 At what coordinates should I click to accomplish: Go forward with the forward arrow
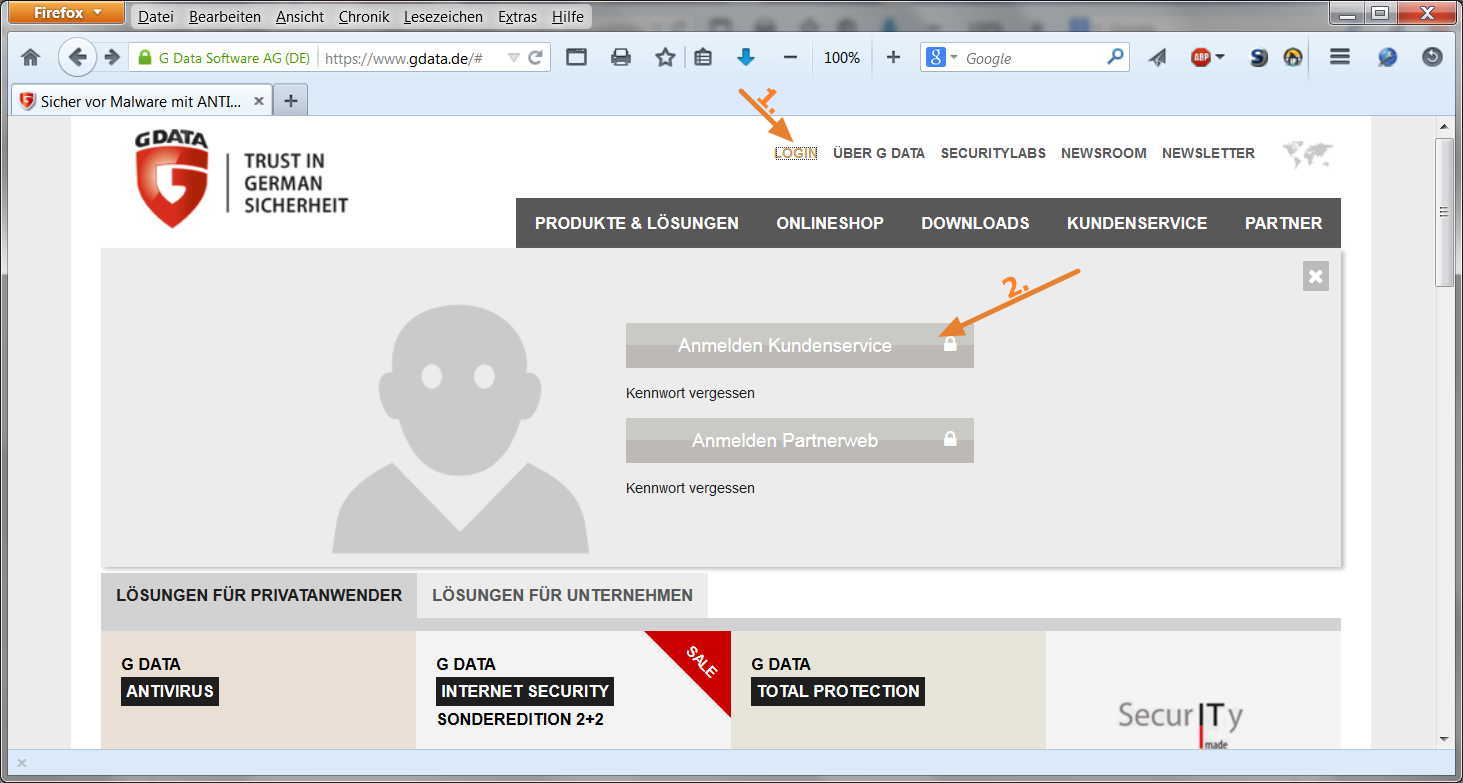coord(112,57)
